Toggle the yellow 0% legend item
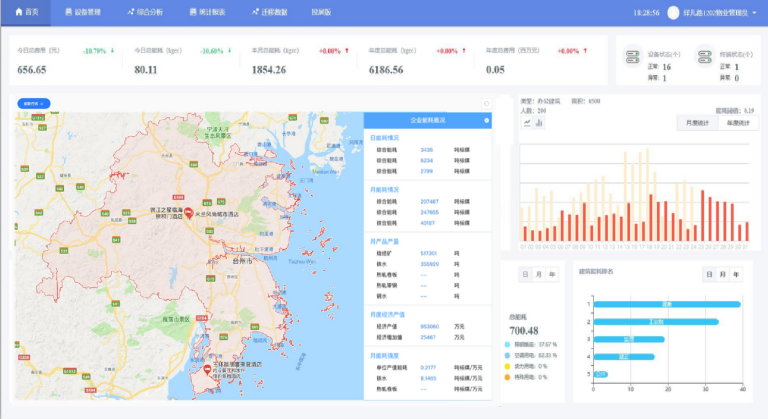This screenshot has height=419, width=768. [x=526, y=366]
